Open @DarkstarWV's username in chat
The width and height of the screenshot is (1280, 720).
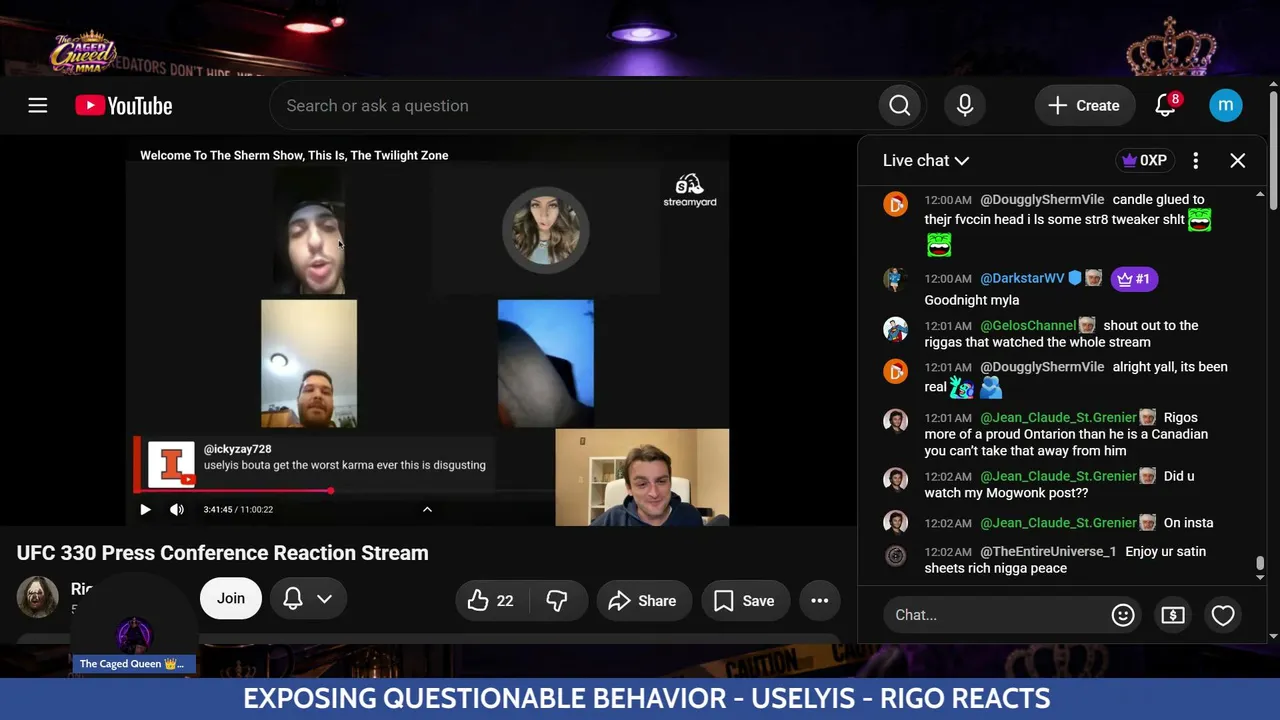[1022, 279]
